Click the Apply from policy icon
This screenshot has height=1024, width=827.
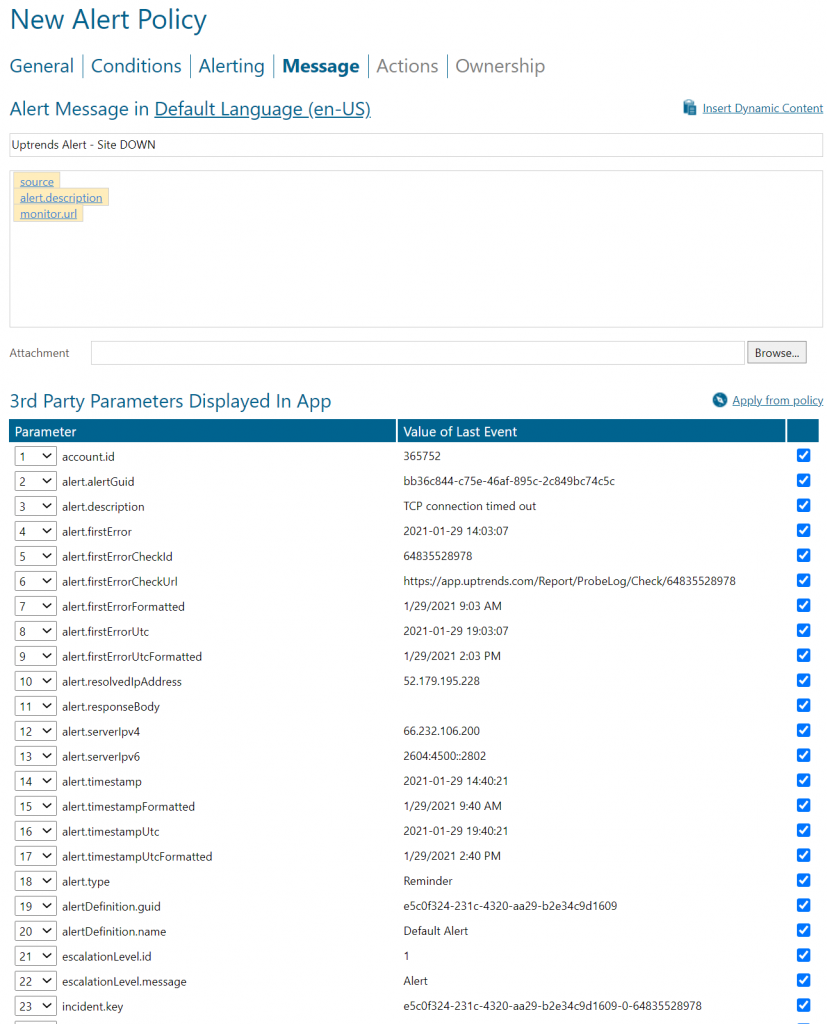click(x=719, y=400)
